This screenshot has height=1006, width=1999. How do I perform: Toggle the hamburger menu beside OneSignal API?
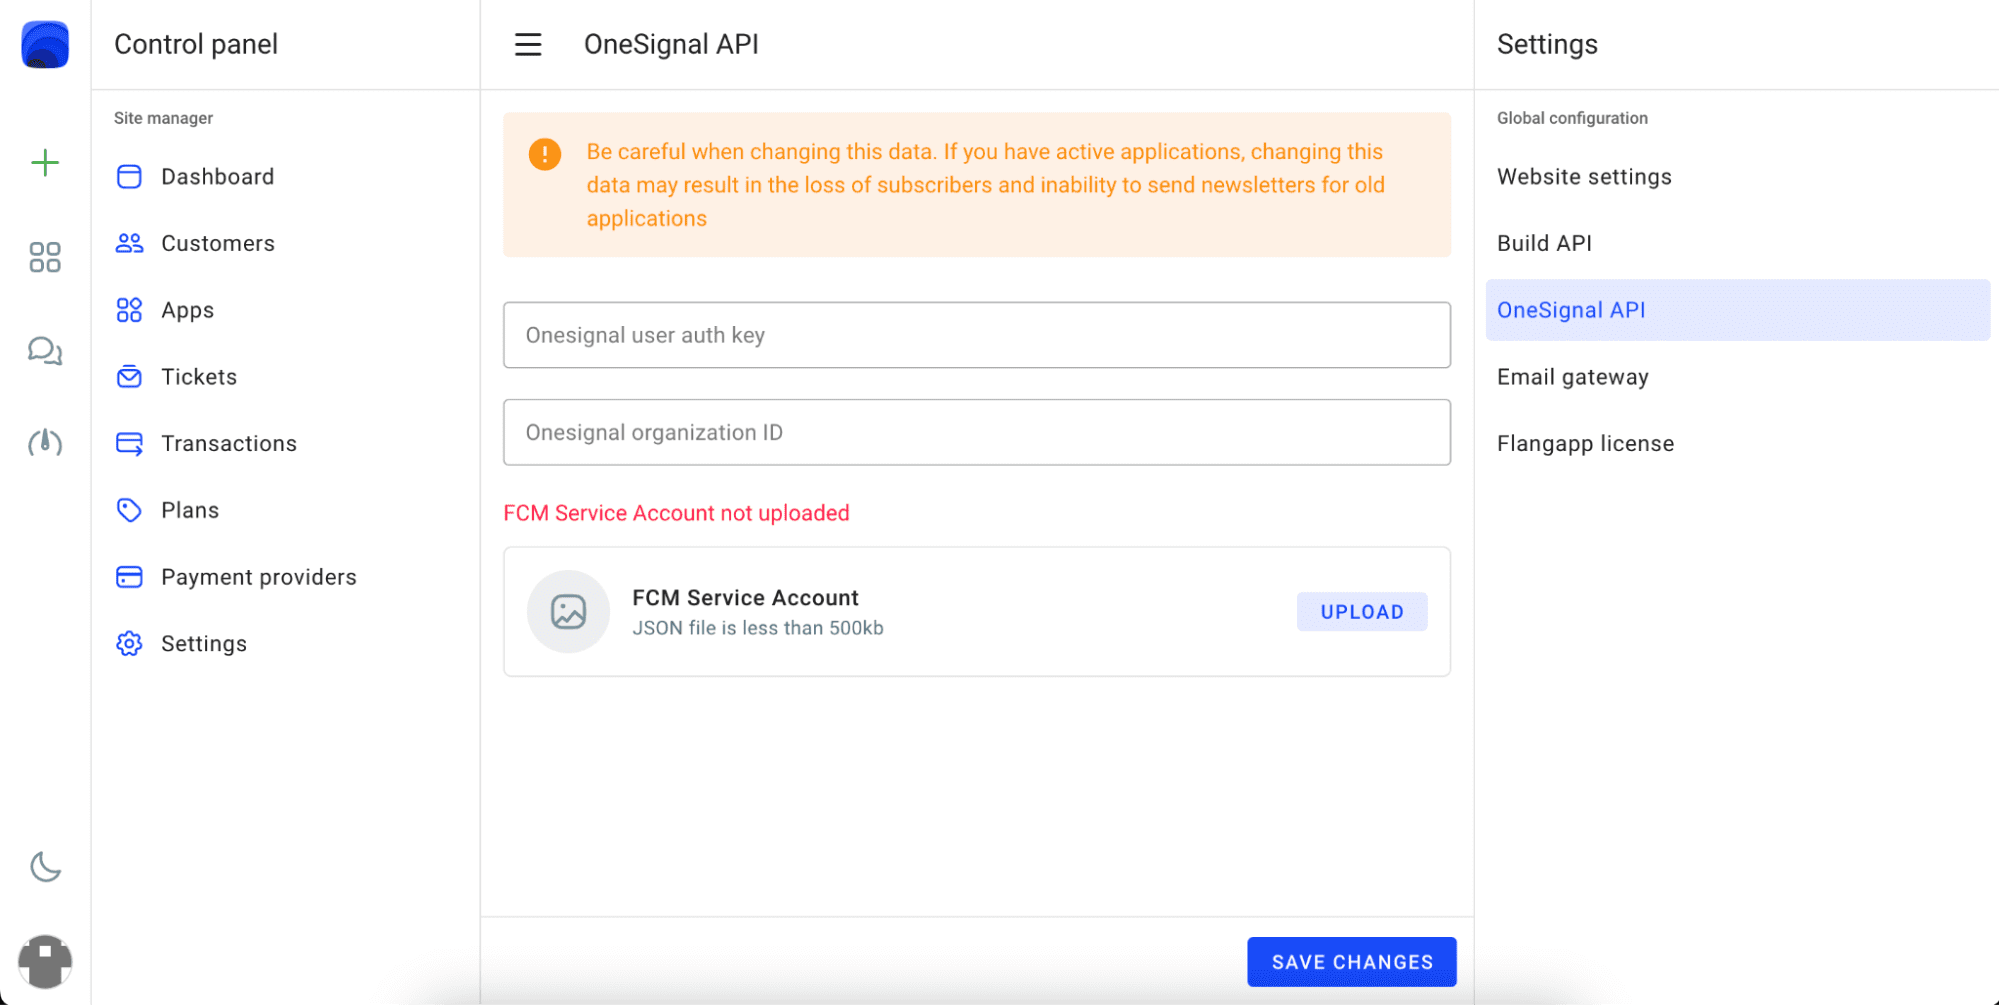(528, 45)
